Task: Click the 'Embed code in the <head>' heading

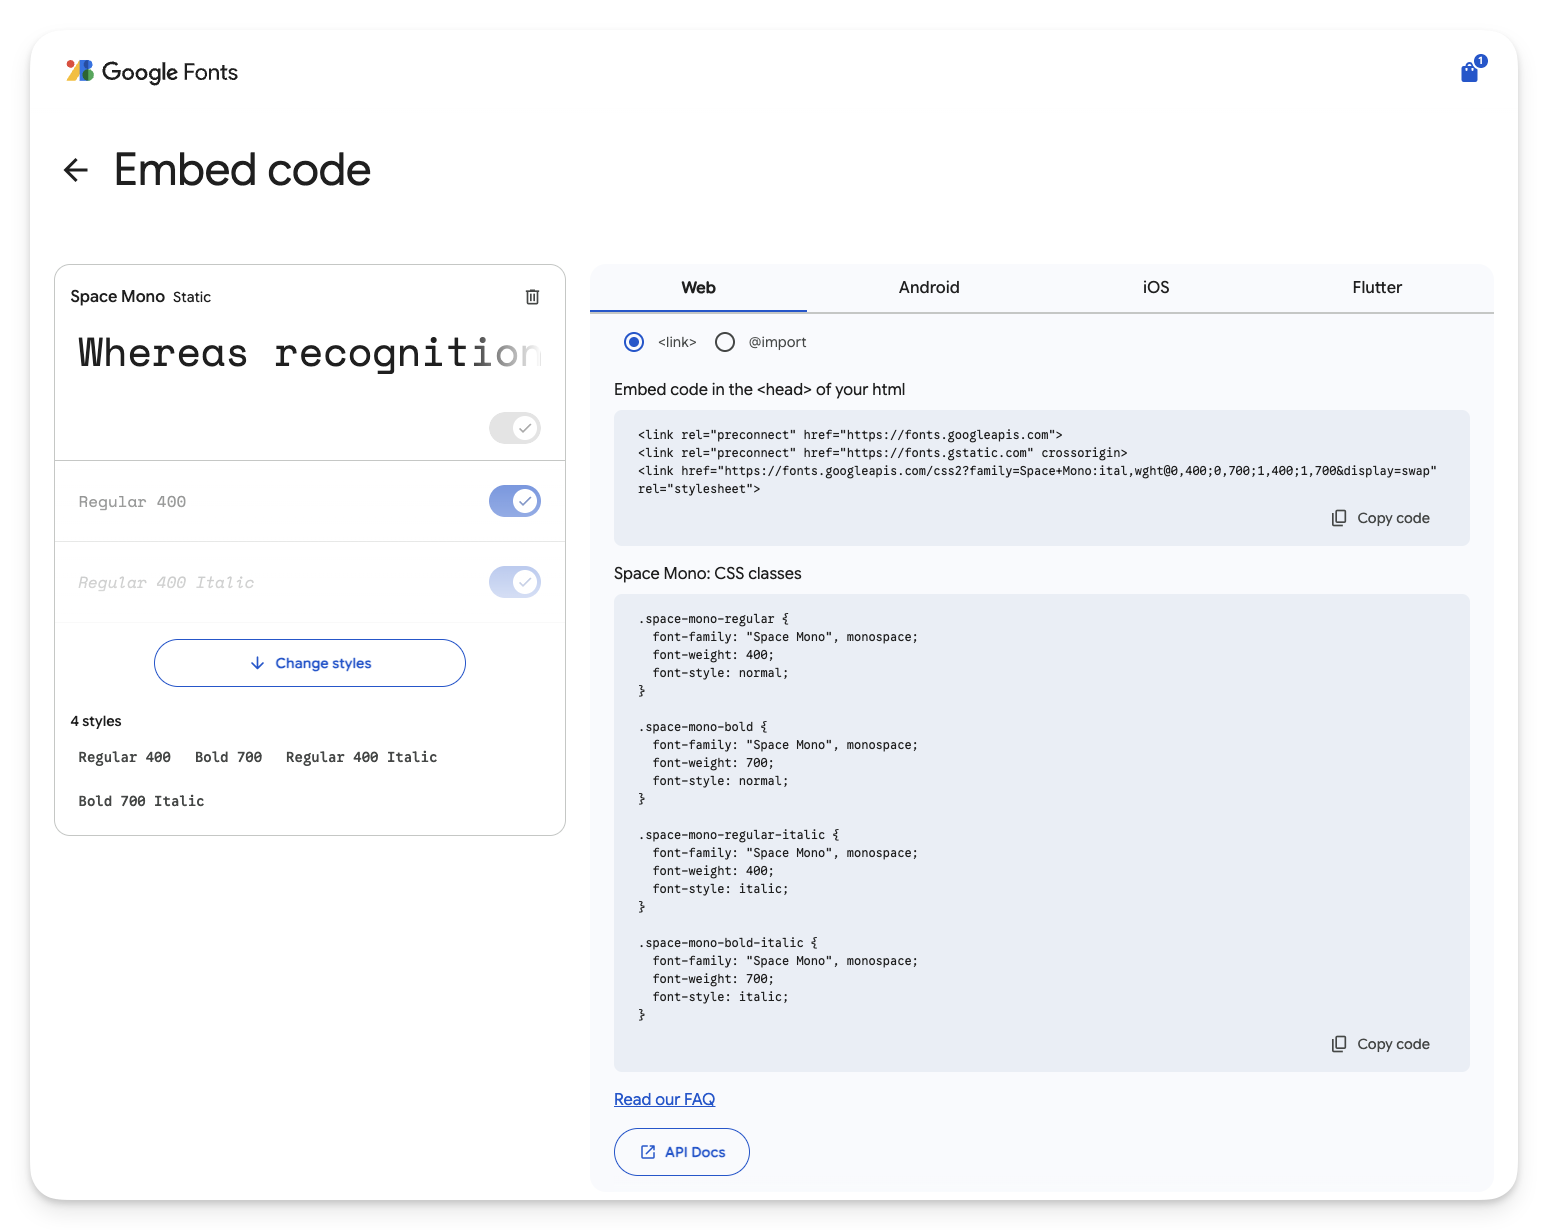Action: tap(760, 389)
